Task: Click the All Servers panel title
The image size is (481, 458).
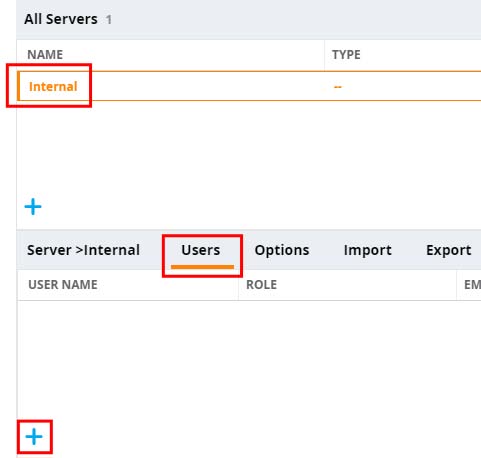Action: pos(61,19)
